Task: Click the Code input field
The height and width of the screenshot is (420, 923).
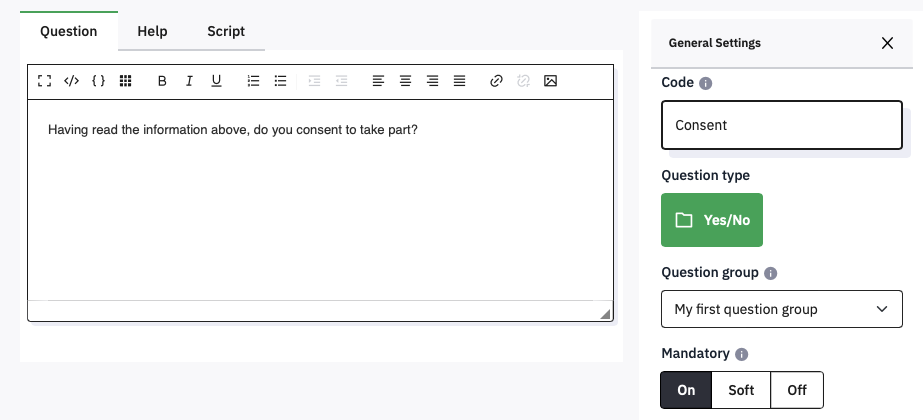Action: 782,125
